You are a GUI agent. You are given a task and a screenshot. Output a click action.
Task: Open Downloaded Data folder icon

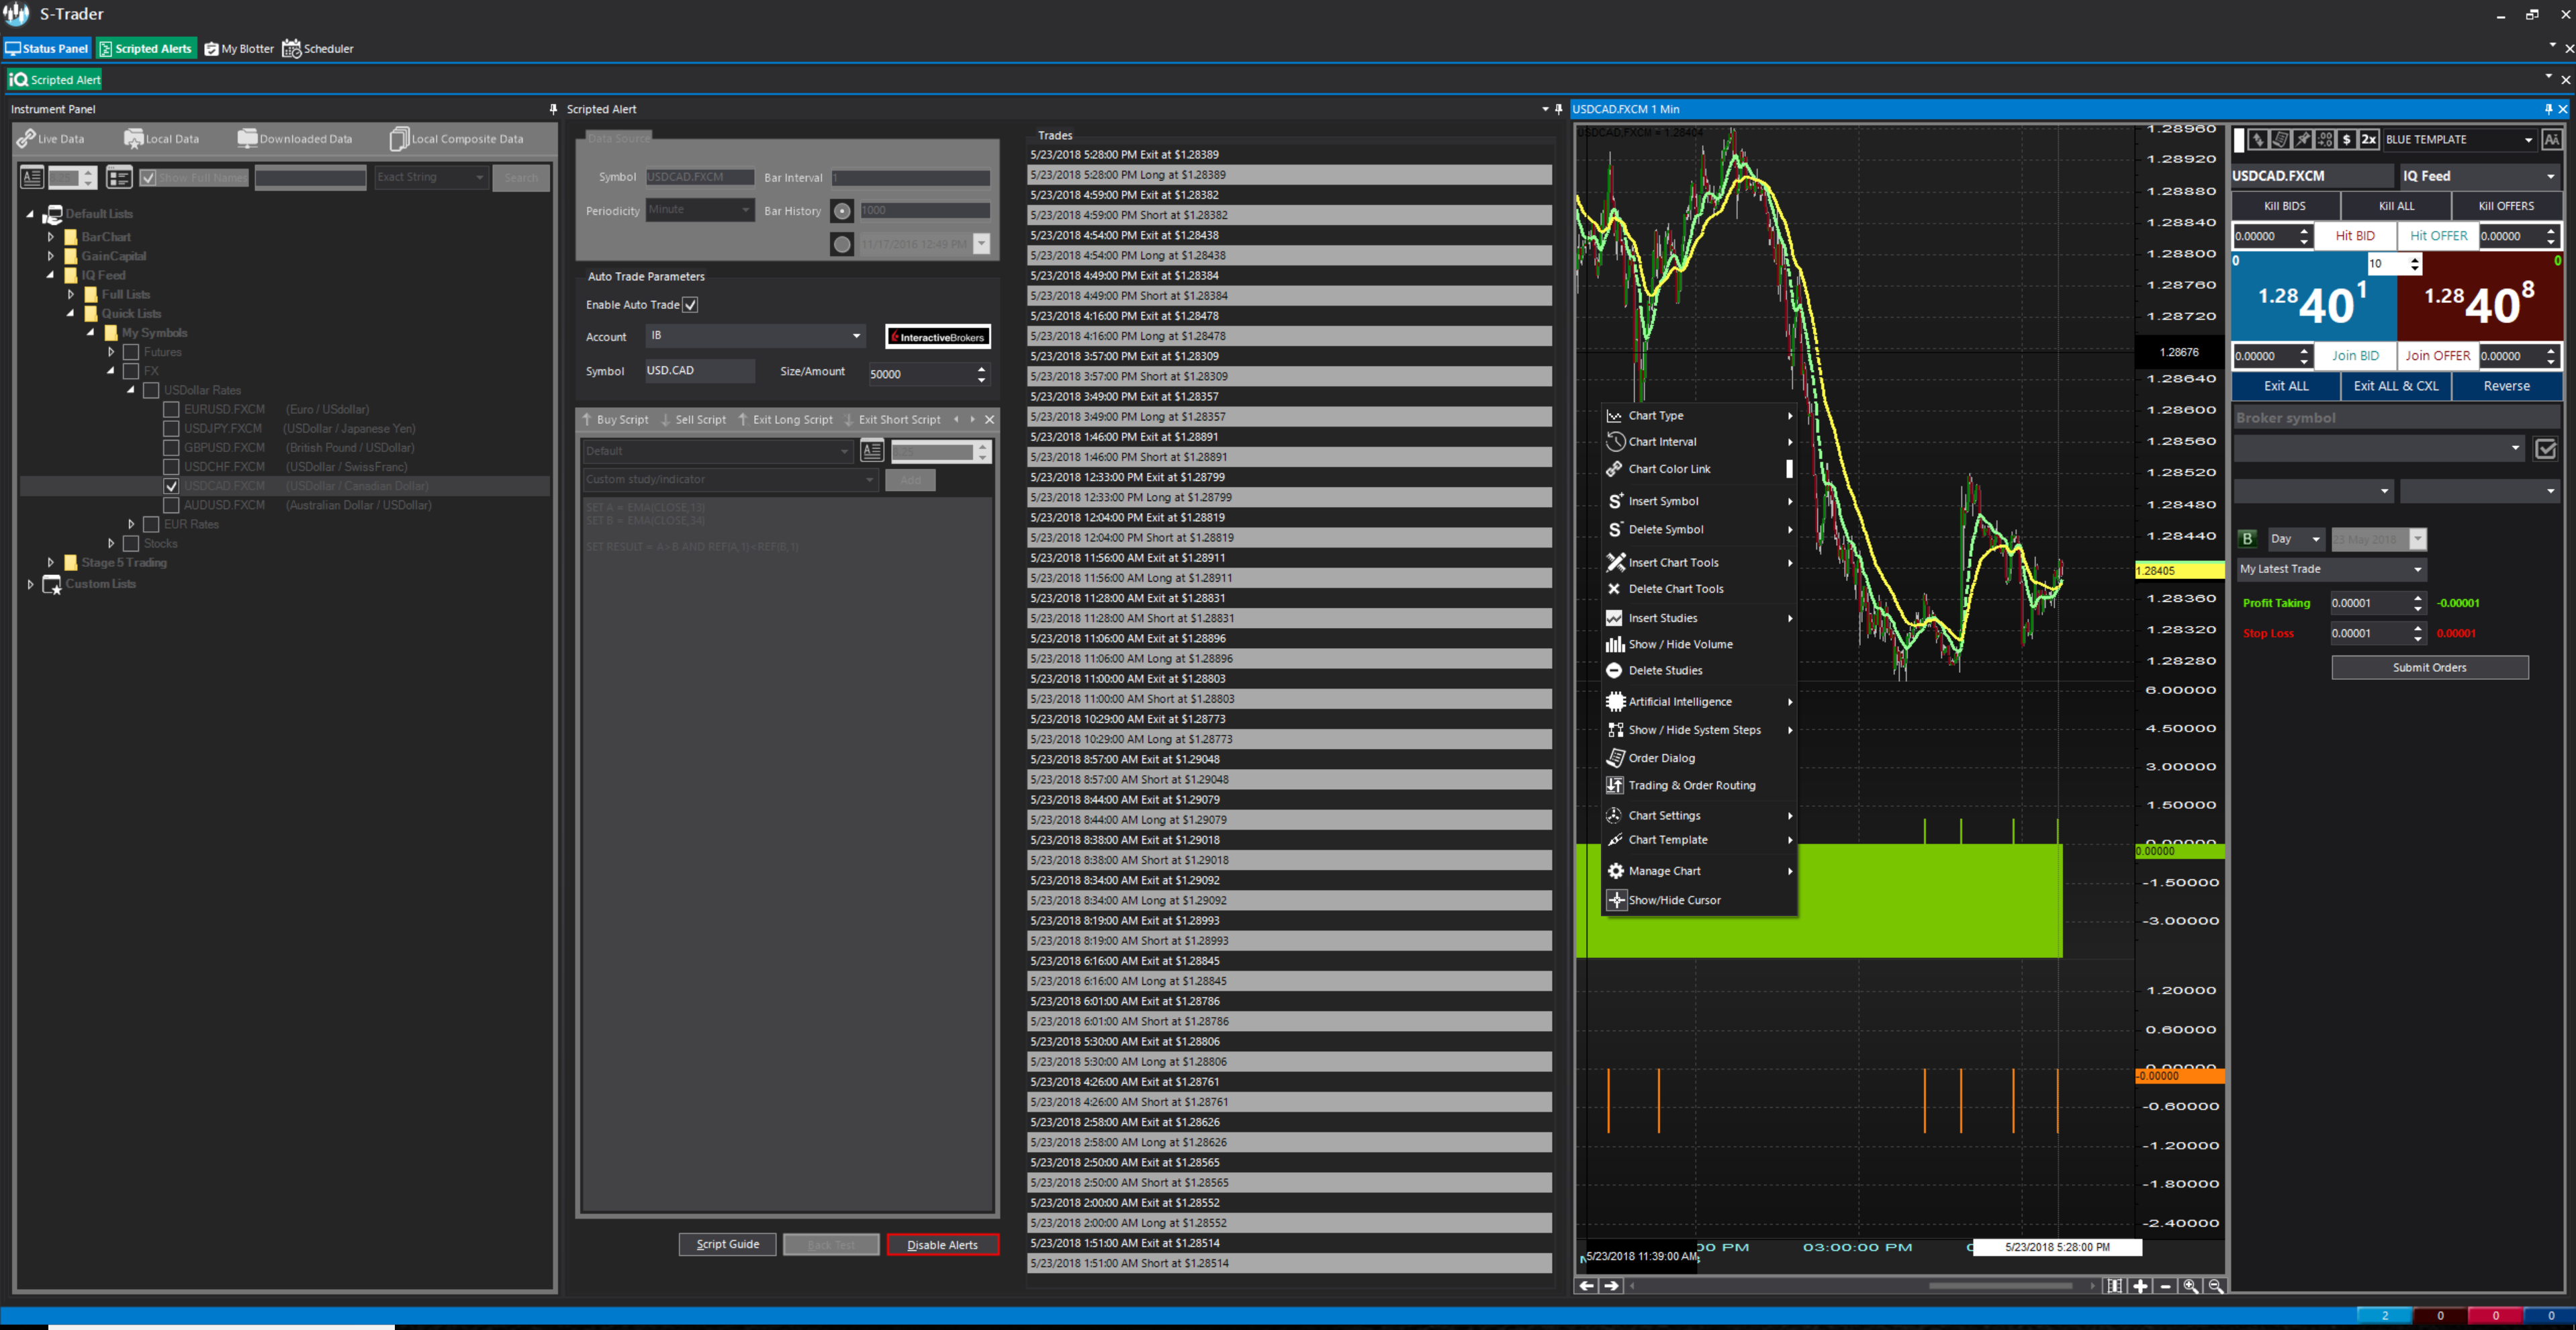coord(247,139)
